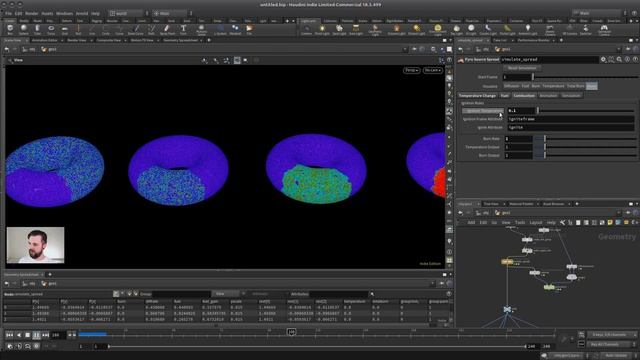Select the File shelf tool

click(x=249, y=29)
